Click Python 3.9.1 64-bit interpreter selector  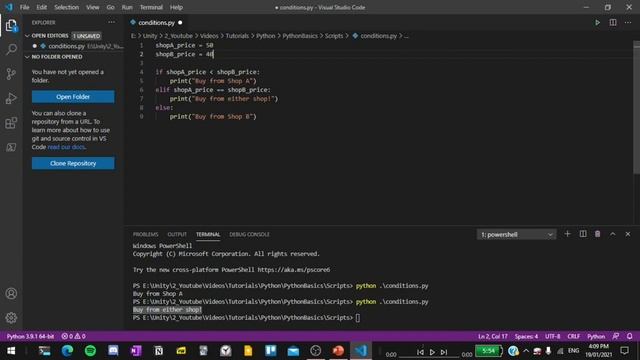pyautogui.click(x=30, y=336)
